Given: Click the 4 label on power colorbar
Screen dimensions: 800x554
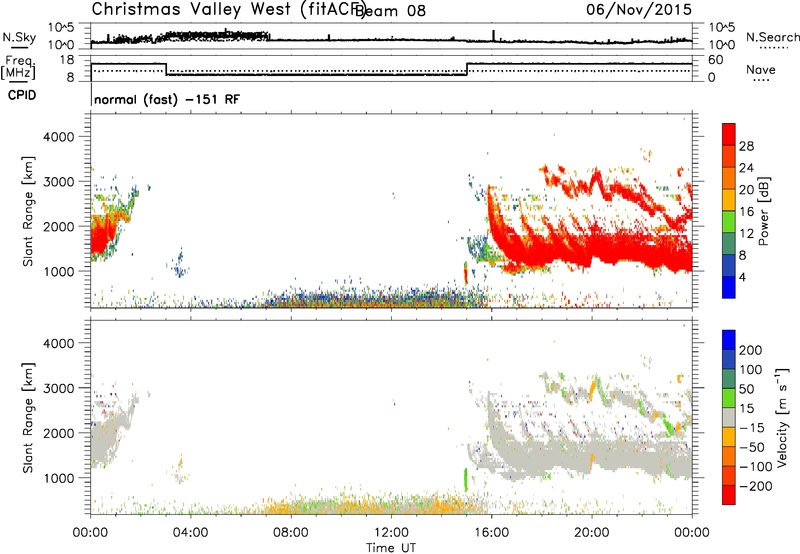Looking at the screenshot, I should [x=743, y=277].
